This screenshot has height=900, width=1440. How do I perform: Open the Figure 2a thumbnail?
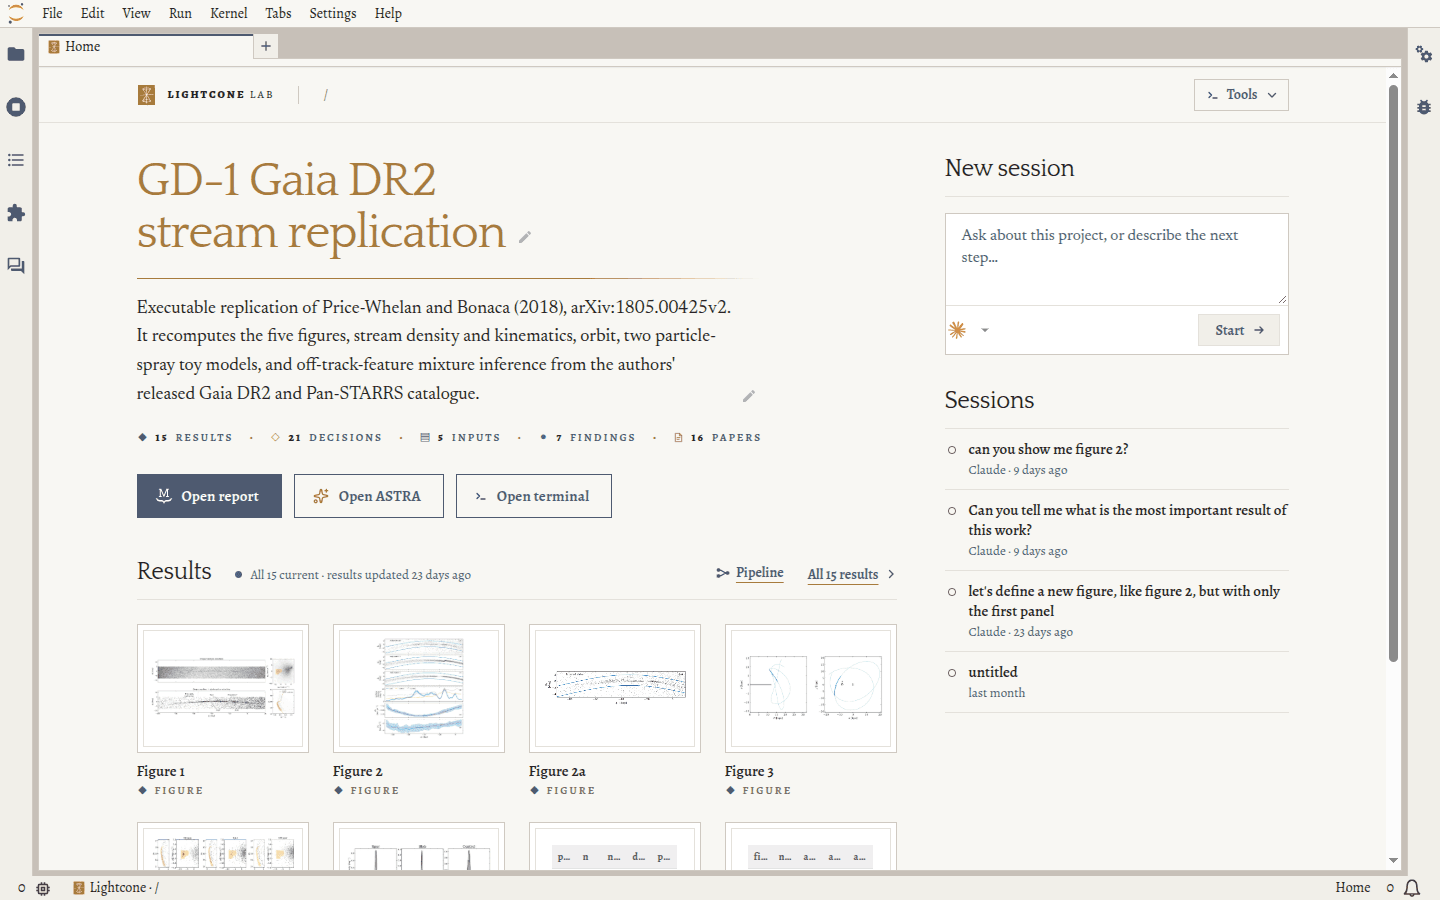coord(615,688)
